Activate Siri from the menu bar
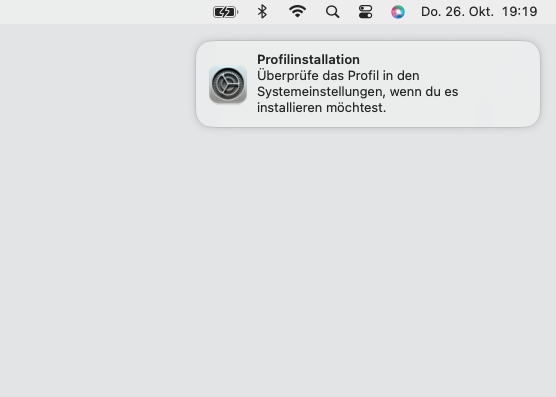The height and width of the screenshot is (397, 556). click(398, 12)
